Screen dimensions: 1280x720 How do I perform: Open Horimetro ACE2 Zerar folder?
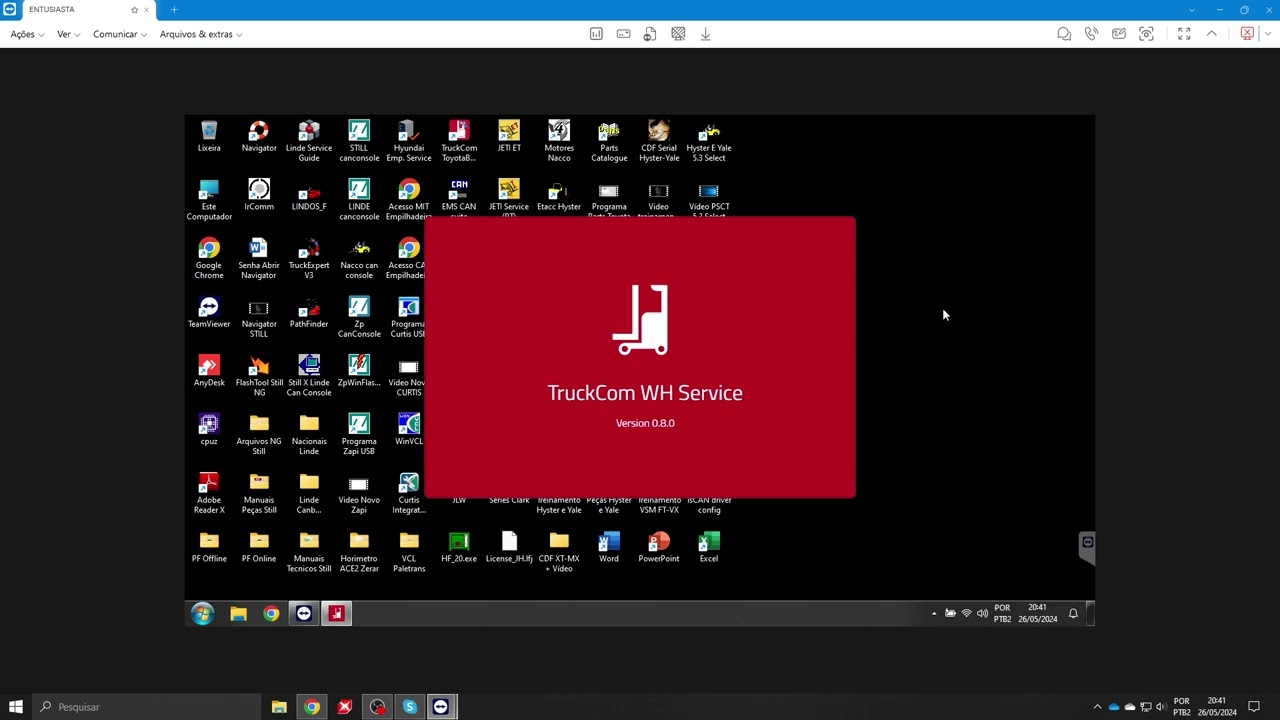359,552
